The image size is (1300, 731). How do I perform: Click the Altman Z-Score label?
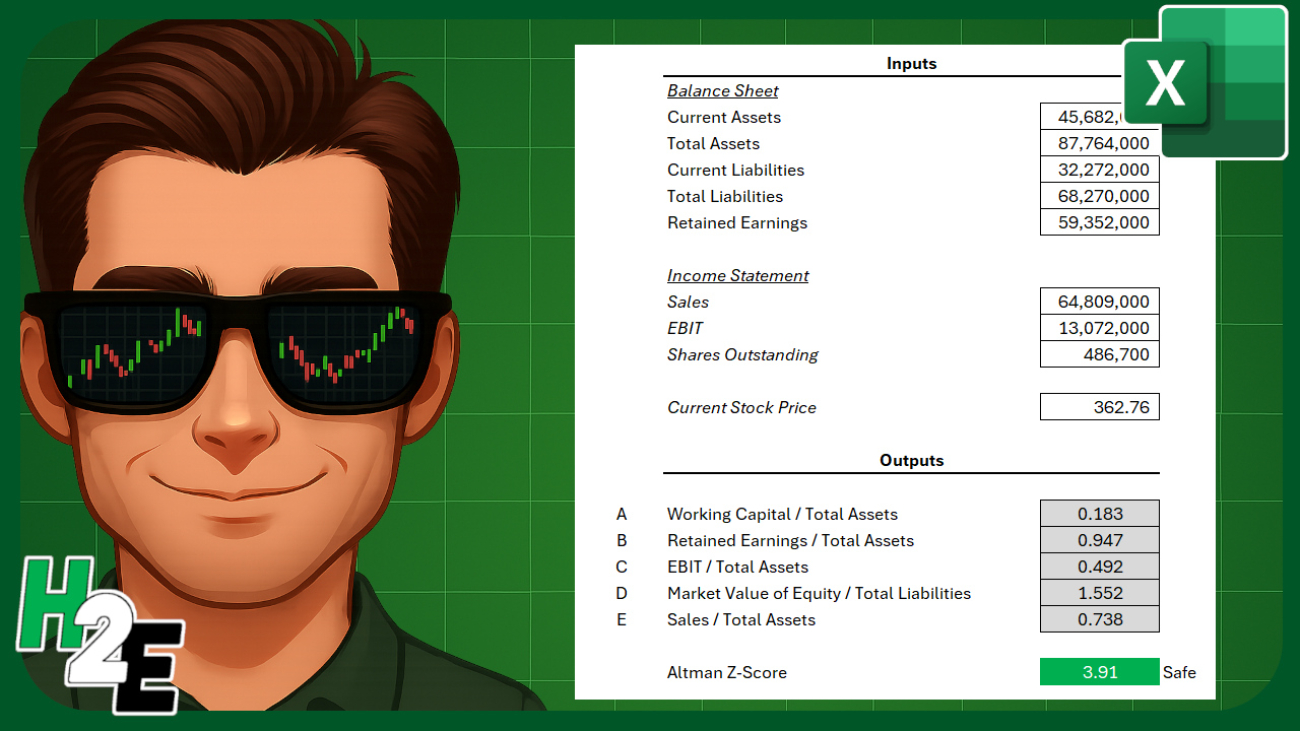point(726,672)
